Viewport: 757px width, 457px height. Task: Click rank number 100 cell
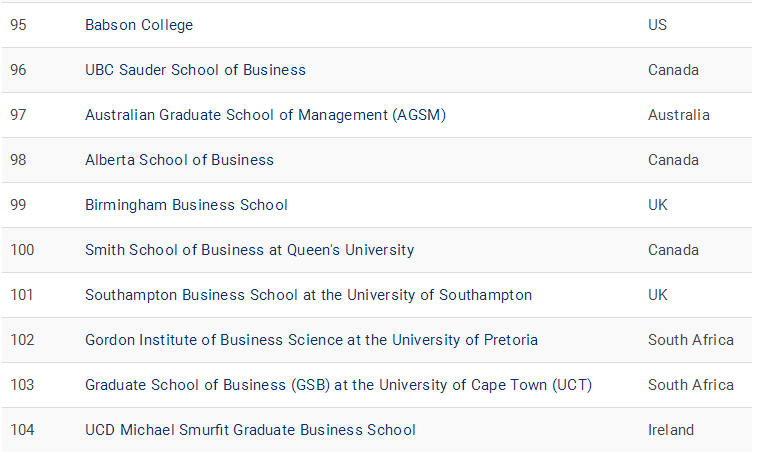[x=22, y=250]
